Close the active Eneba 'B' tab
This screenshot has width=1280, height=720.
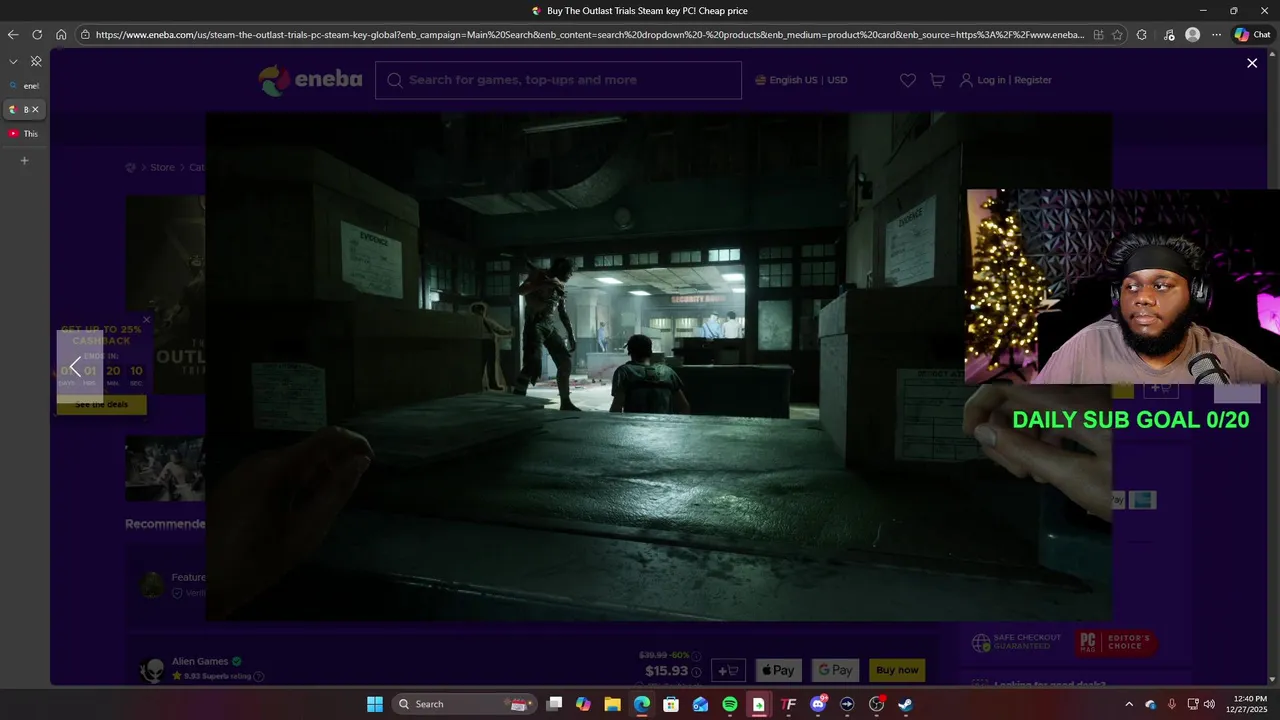[x=36, y=110]
